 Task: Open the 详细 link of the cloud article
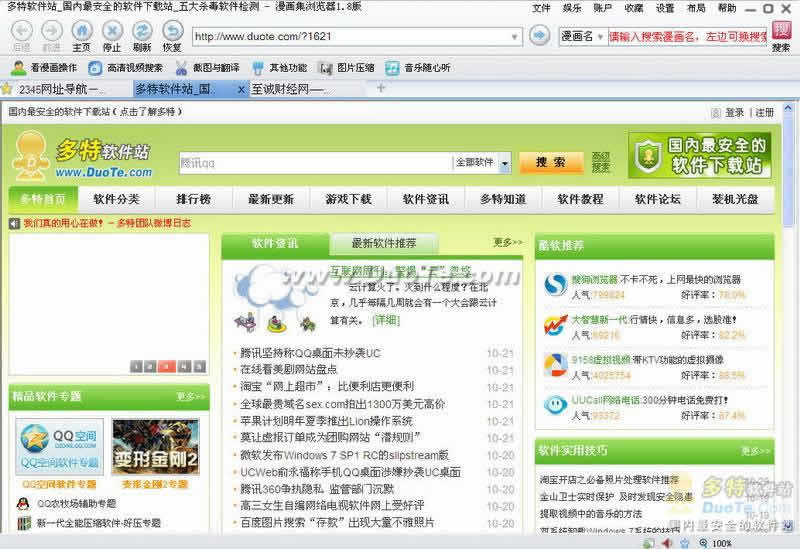[x=386, y=320]
